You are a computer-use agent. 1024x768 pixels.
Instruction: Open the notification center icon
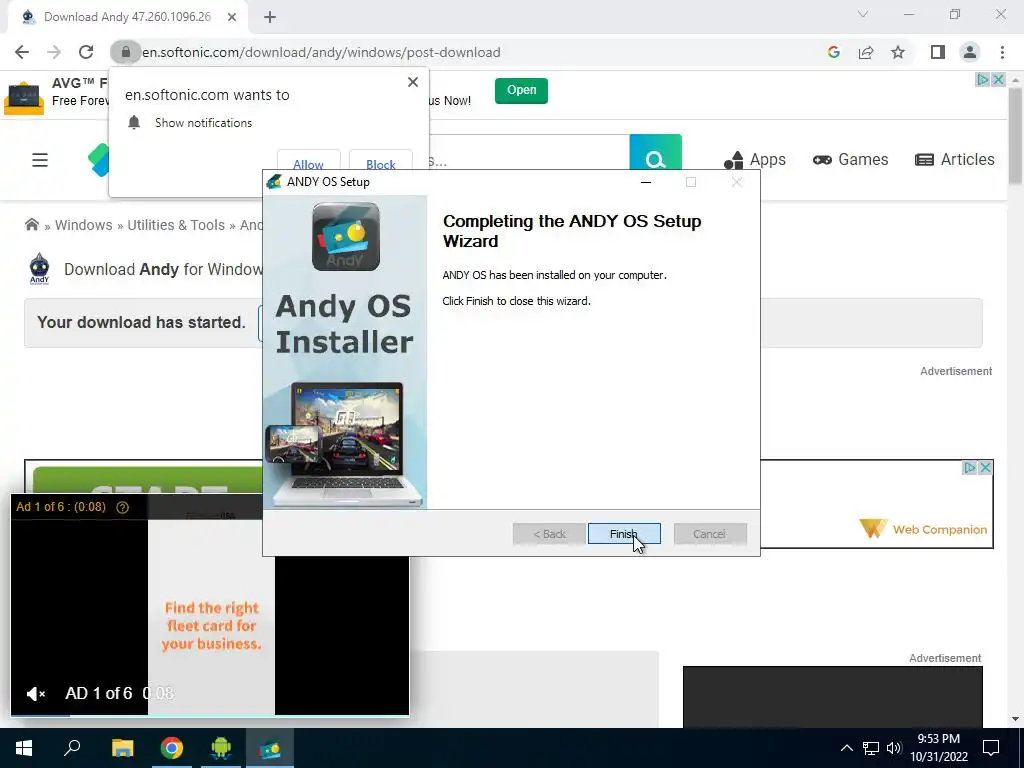tap(991, 748)
